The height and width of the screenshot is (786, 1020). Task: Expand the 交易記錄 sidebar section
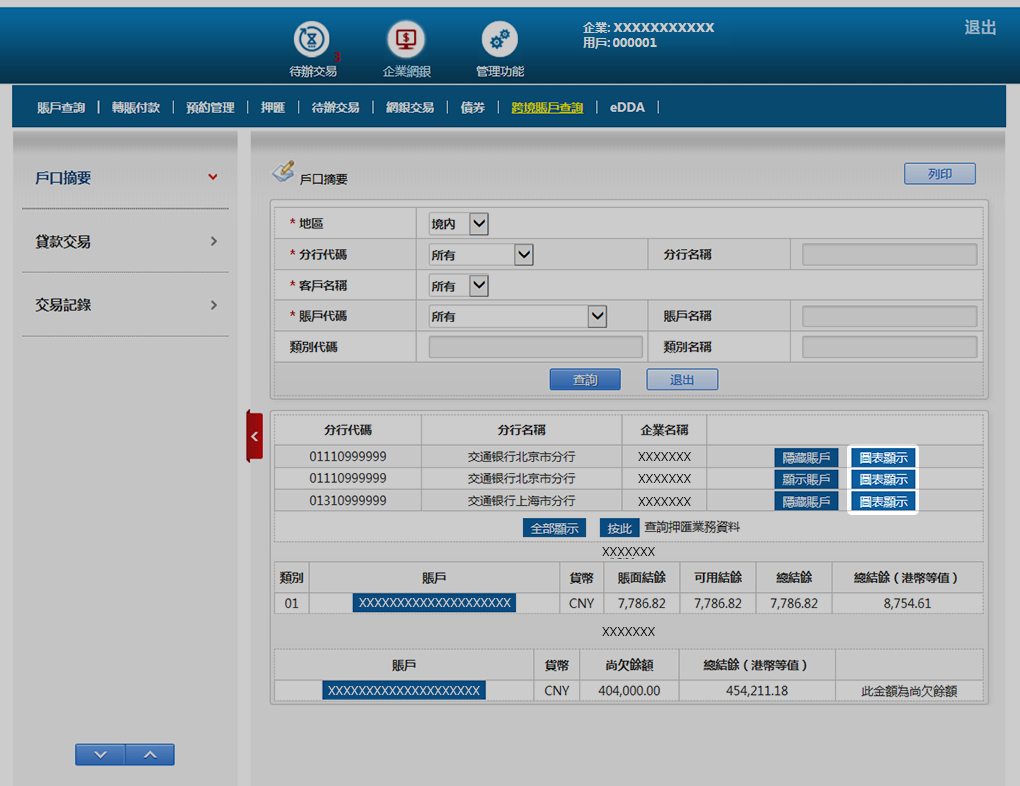click(x=126, y=305)
